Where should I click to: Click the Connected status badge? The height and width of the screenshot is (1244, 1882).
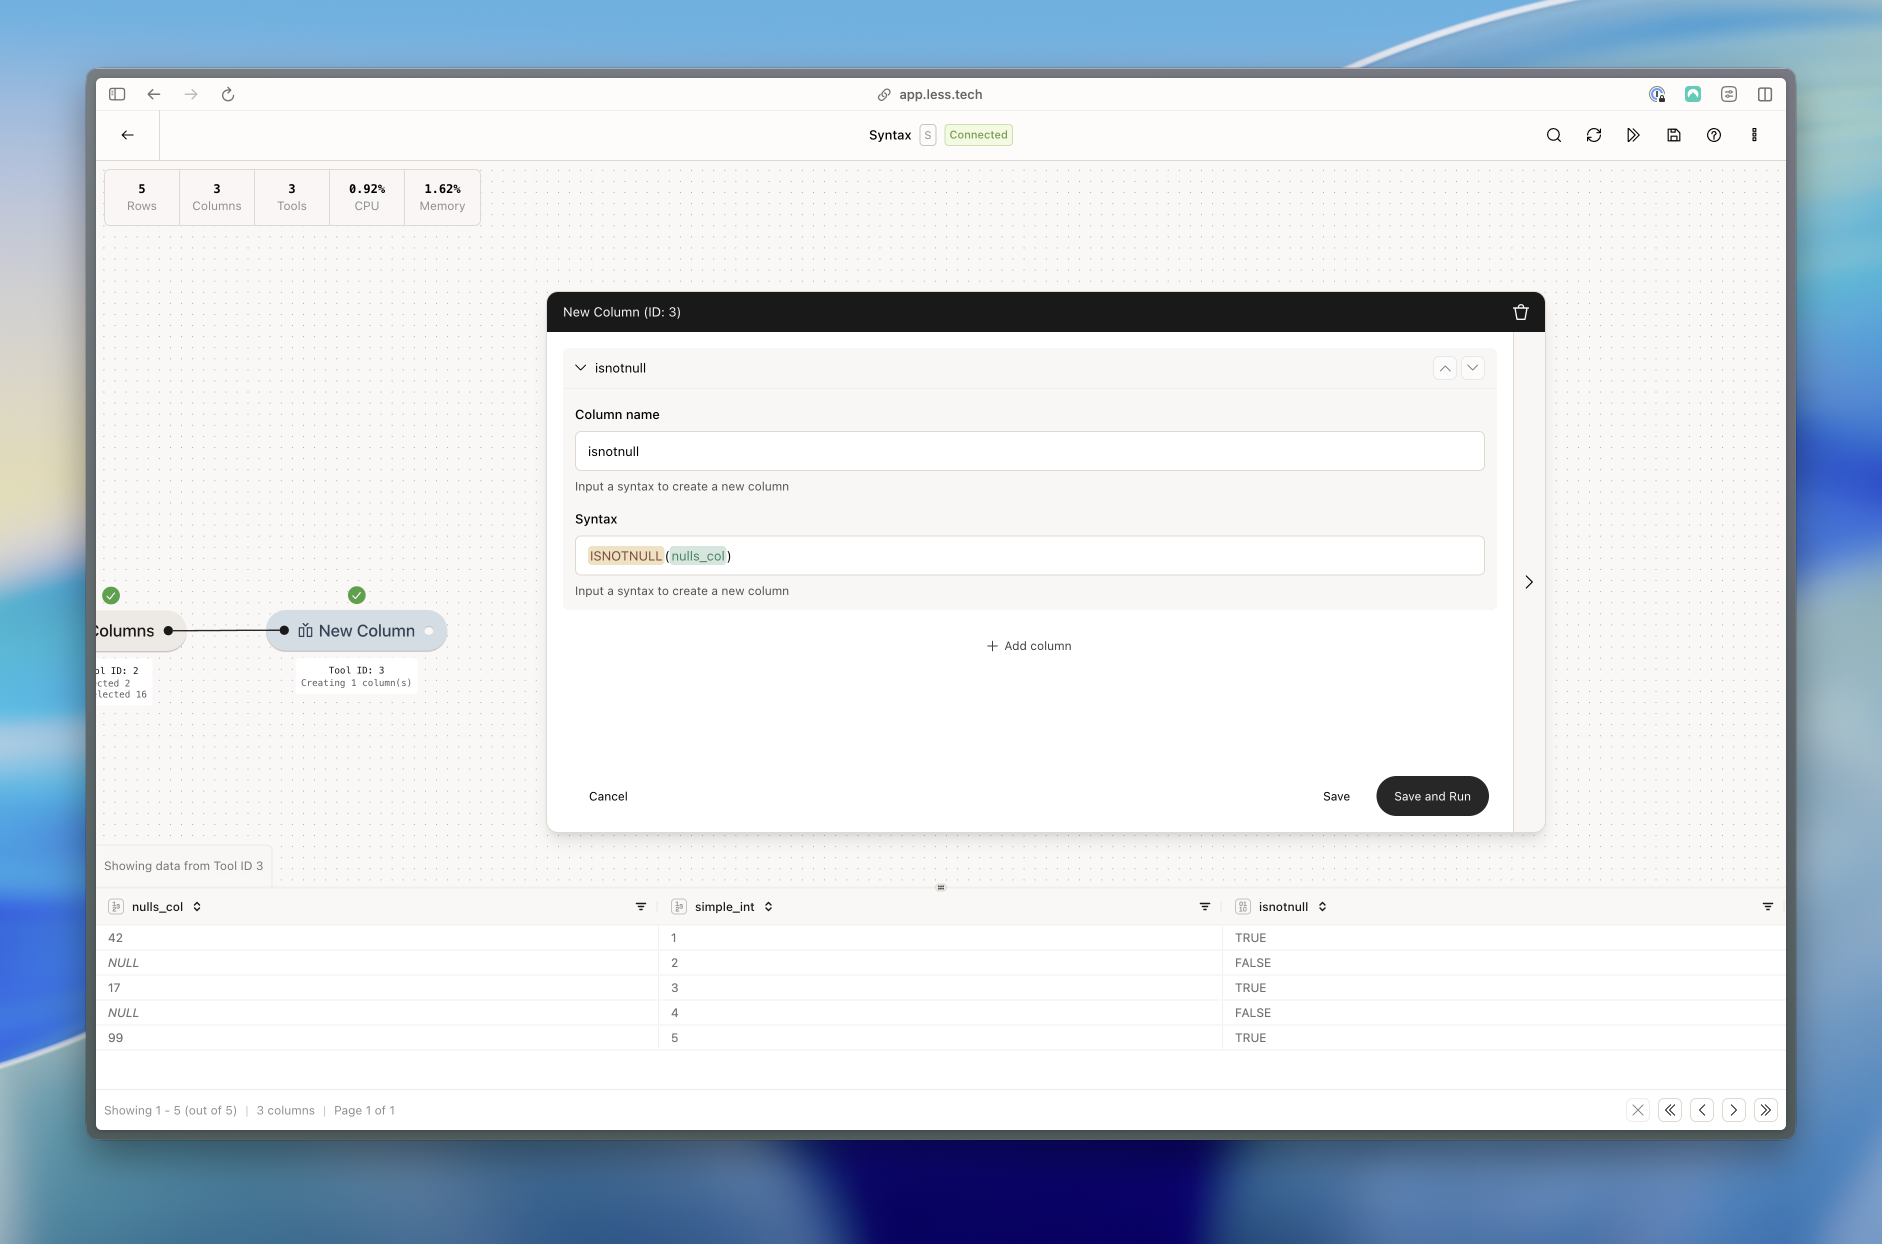pos(978,135)
